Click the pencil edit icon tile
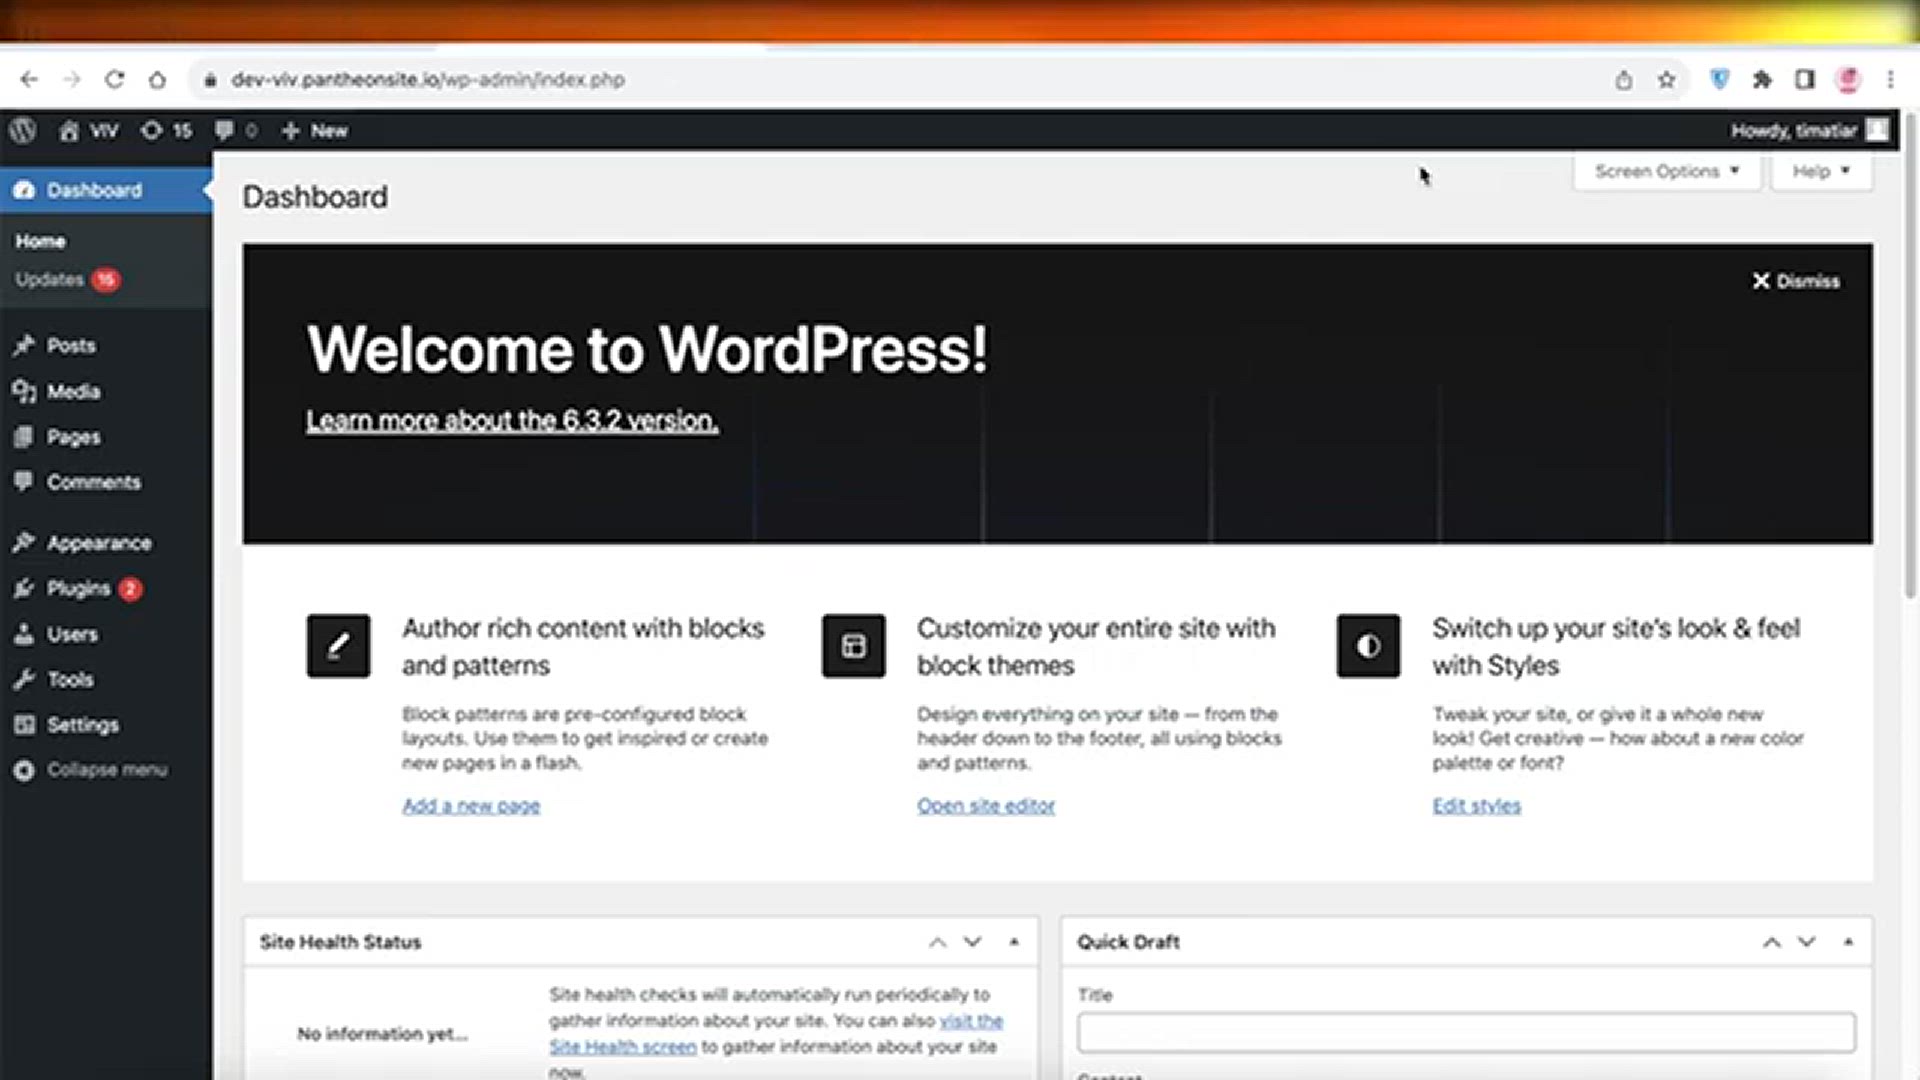 [338, 646]
